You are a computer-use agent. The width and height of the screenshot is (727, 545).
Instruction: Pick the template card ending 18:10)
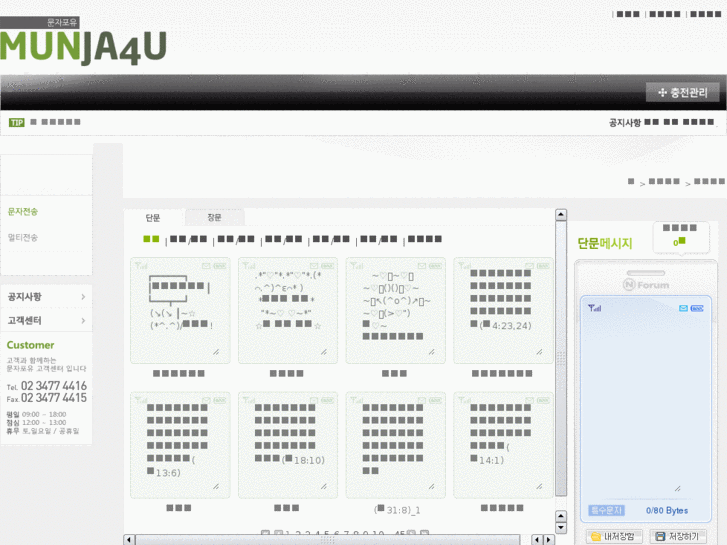point(288,445)
